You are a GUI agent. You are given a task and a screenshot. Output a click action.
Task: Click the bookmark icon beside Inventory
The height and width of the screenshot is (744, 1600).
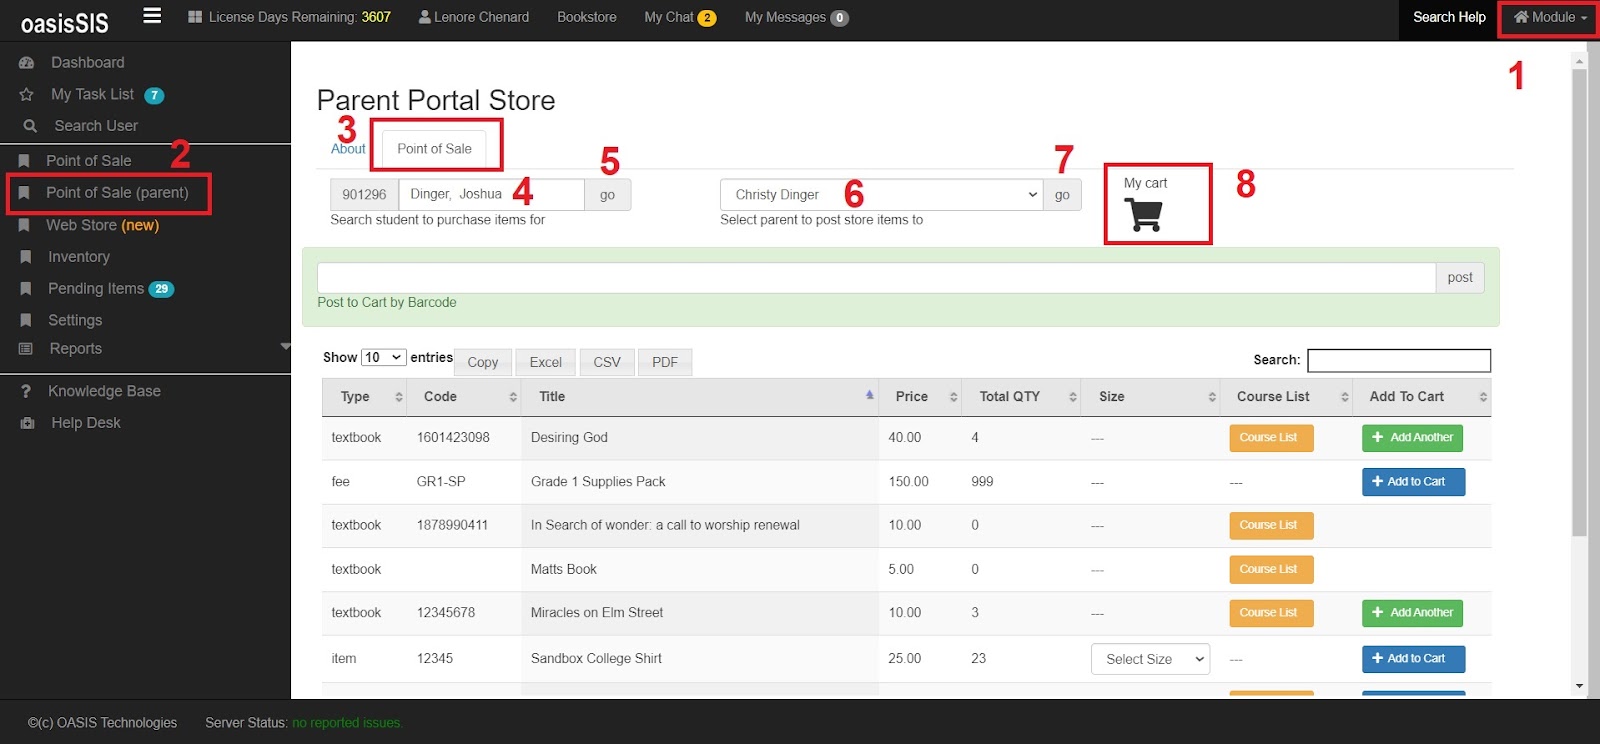point(26,257)
